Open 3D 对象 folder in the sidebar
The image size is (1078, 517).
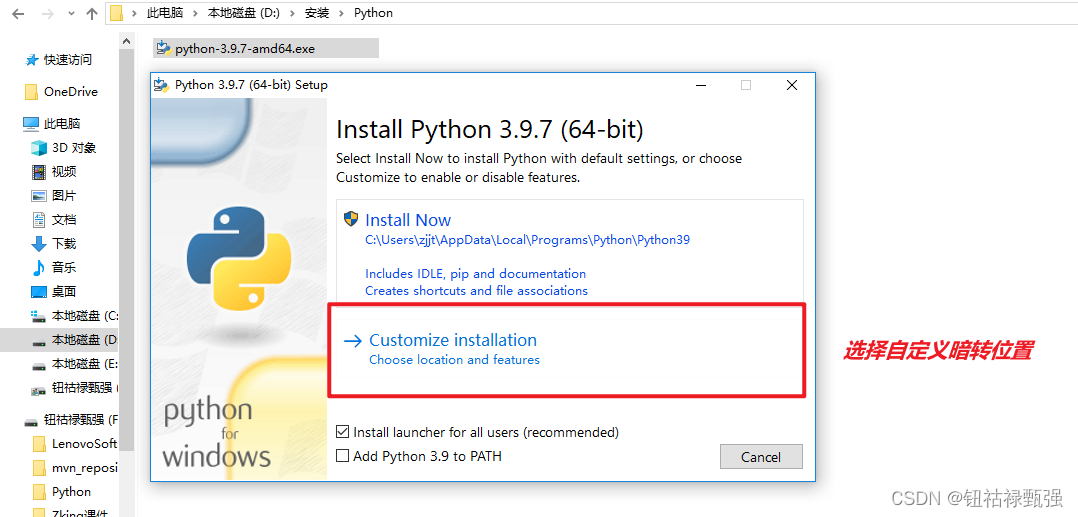[x=74, y=148]
